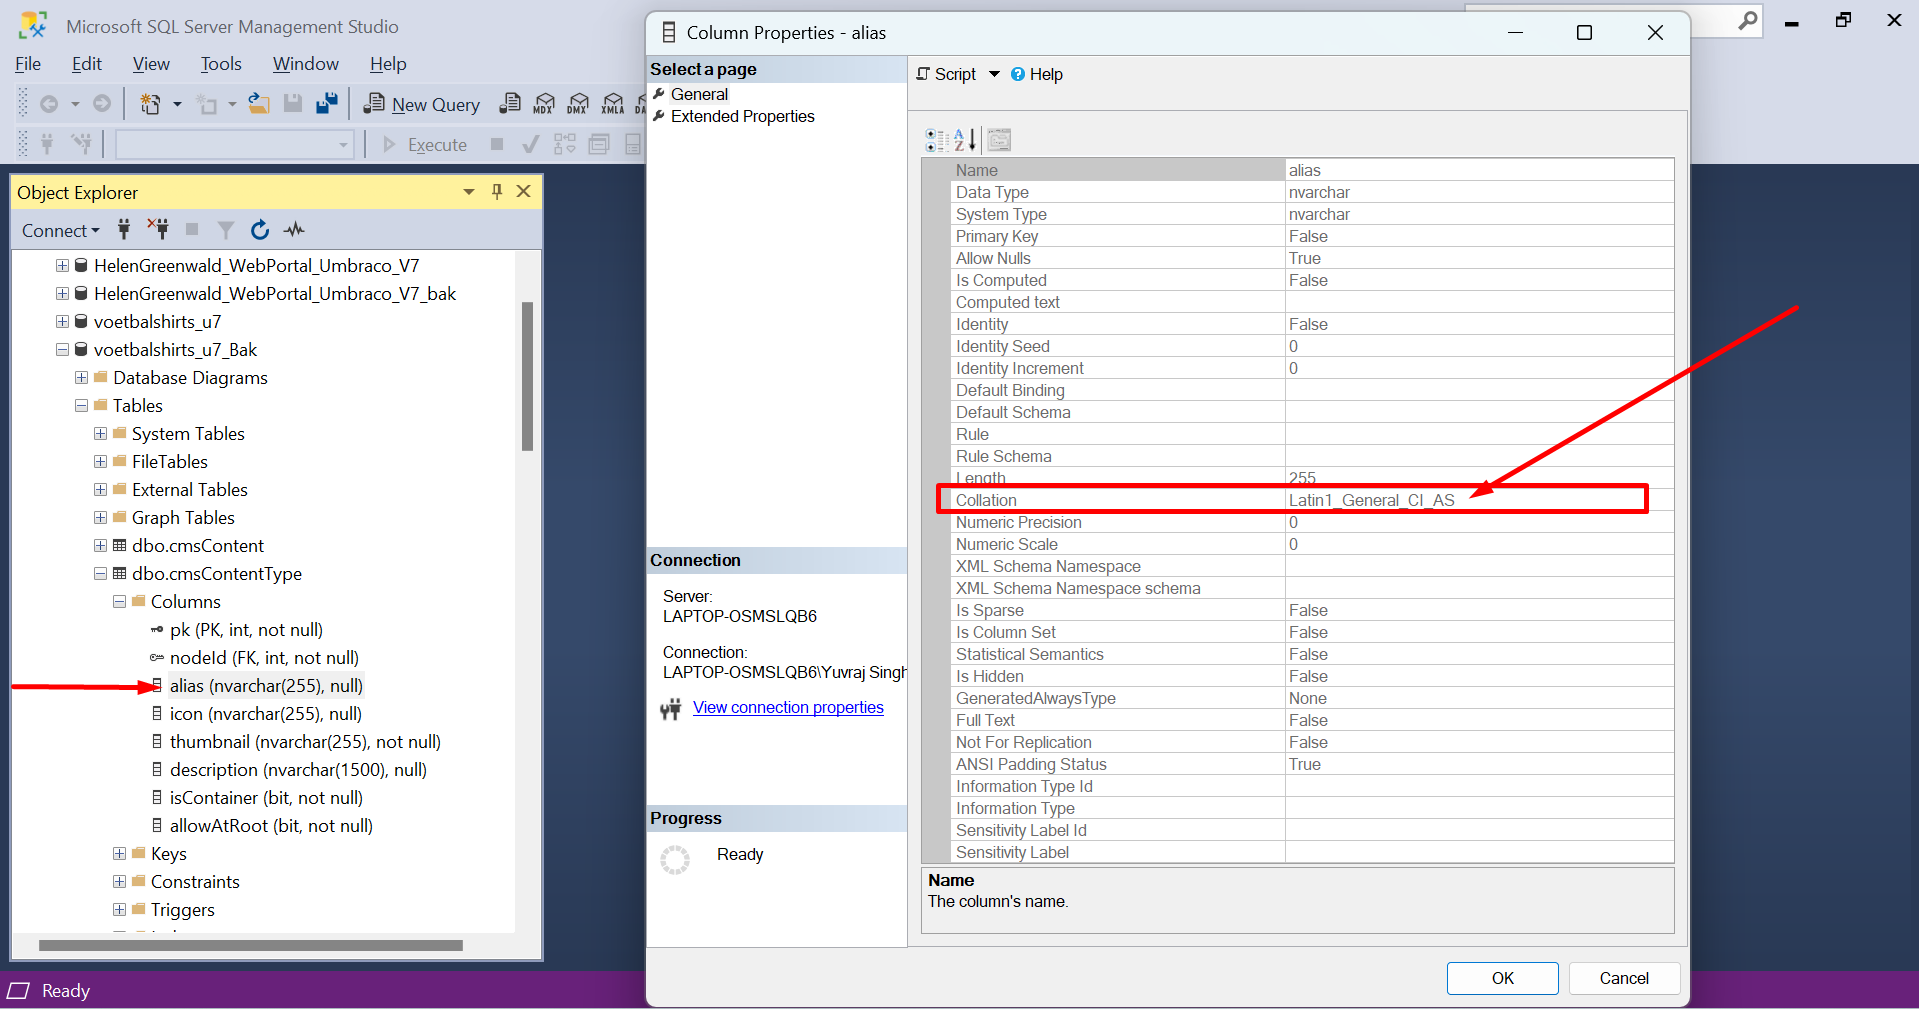The image size is (1919, 1009).
Task: Select the Collation property row
Action: tap(1312, 500)
